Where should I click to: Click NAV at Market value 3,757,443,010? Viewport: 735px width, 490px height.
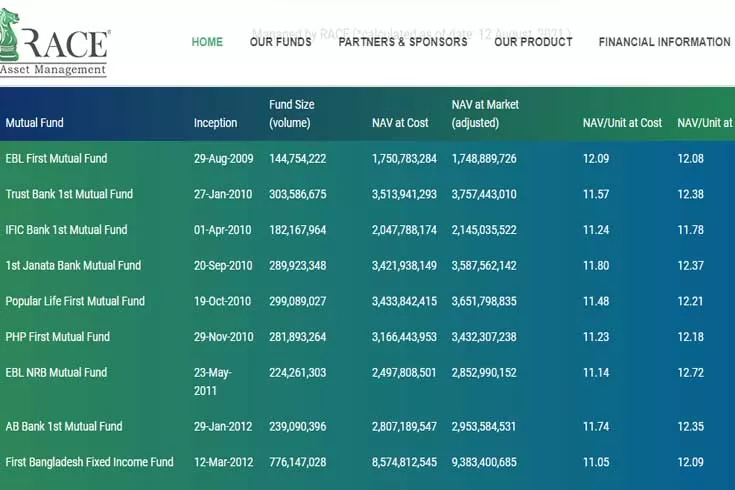click(x=484, y=194)
